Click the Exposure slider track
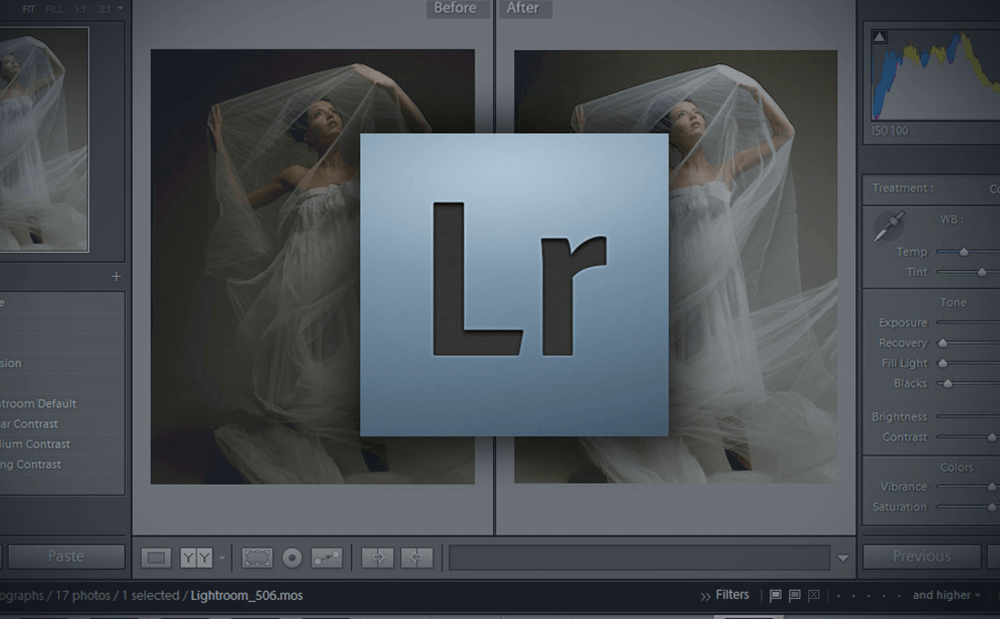1000x619 pixels. click(x=967, y=323)
